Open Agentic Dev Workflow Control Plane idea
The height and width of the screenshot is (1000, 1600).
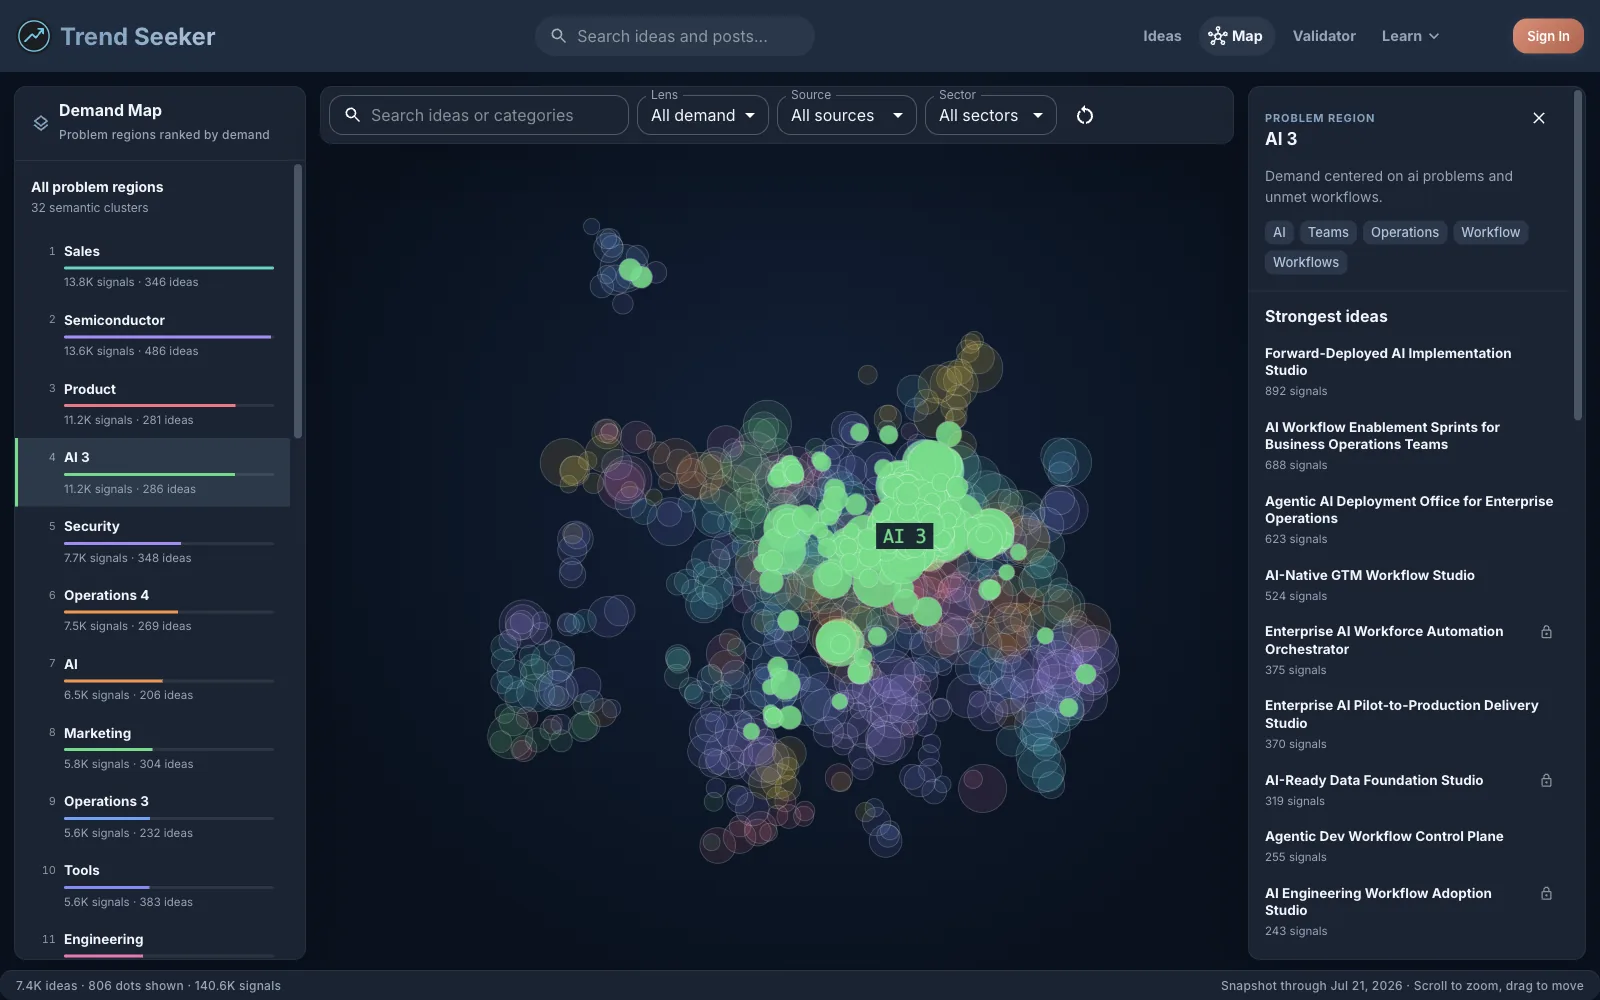[x=1408, y=846]
